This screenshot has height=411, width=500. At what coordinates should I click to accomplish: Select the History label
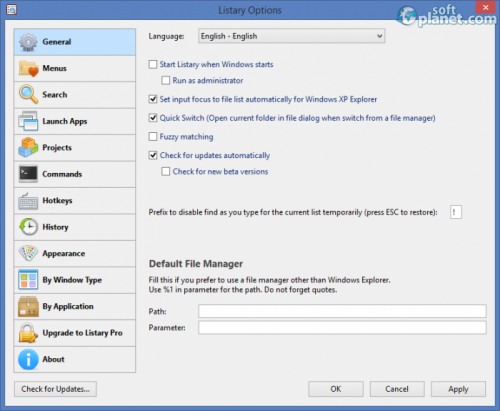click(55, 227)
